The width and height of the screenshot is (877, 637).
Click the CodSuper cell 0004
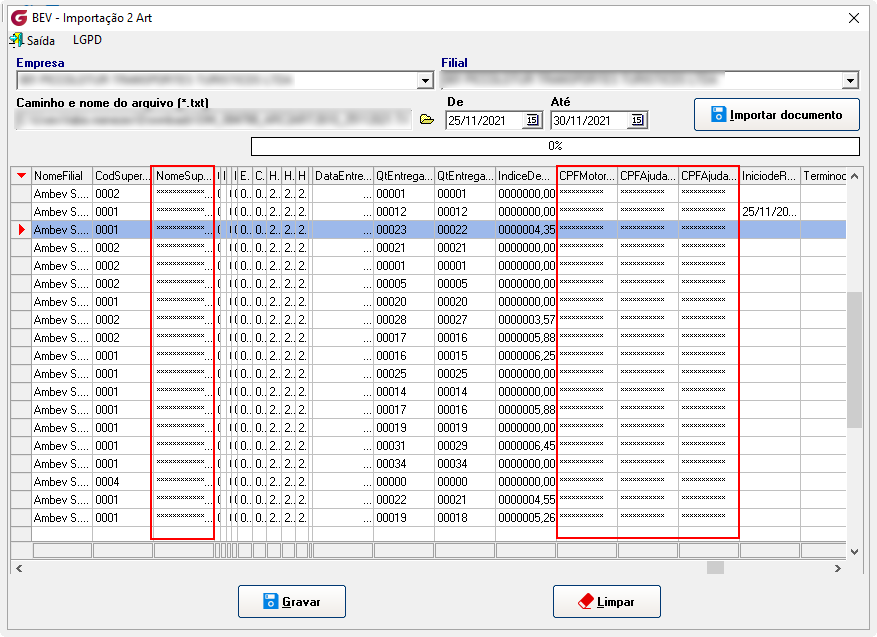122,482
